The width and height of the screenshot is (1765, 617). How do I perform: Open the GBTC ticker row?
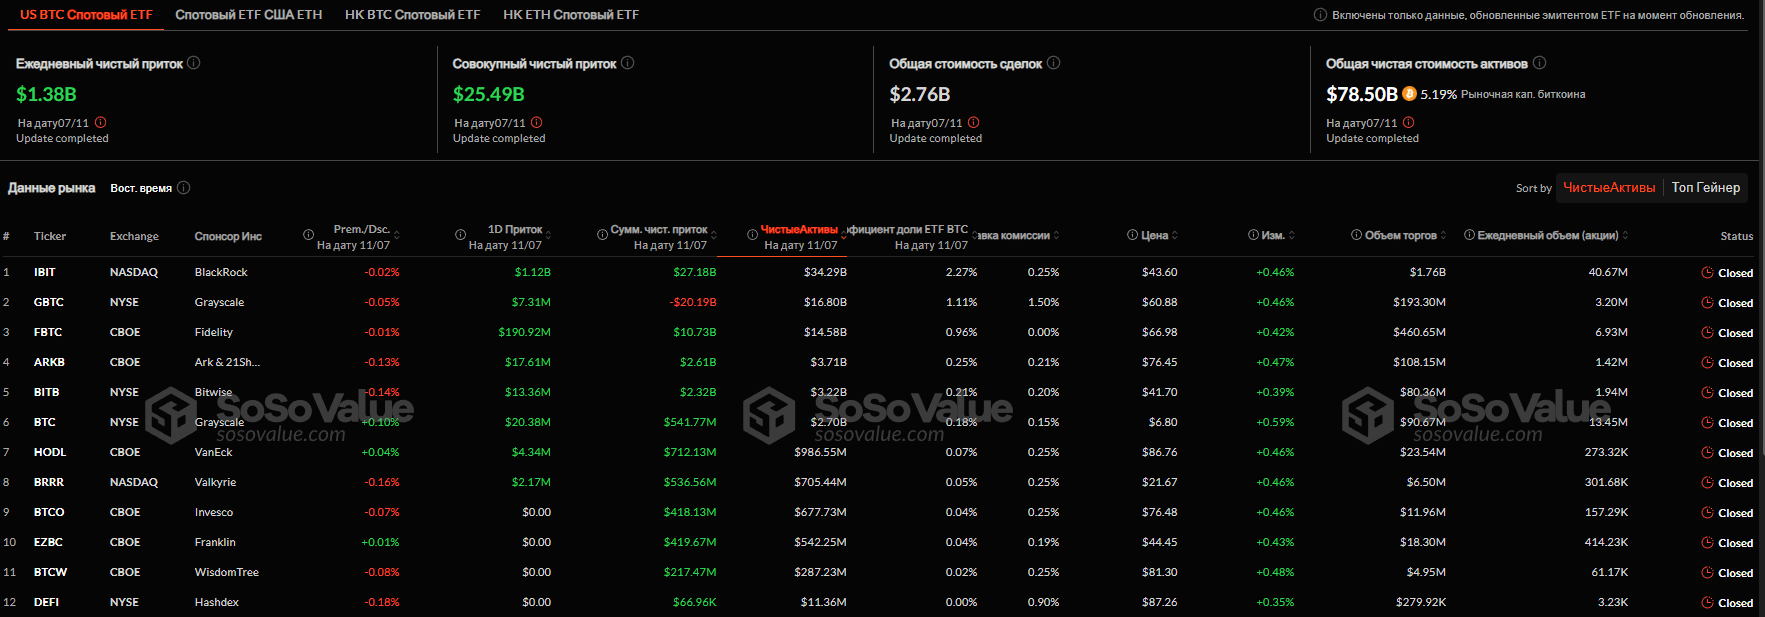49,302
